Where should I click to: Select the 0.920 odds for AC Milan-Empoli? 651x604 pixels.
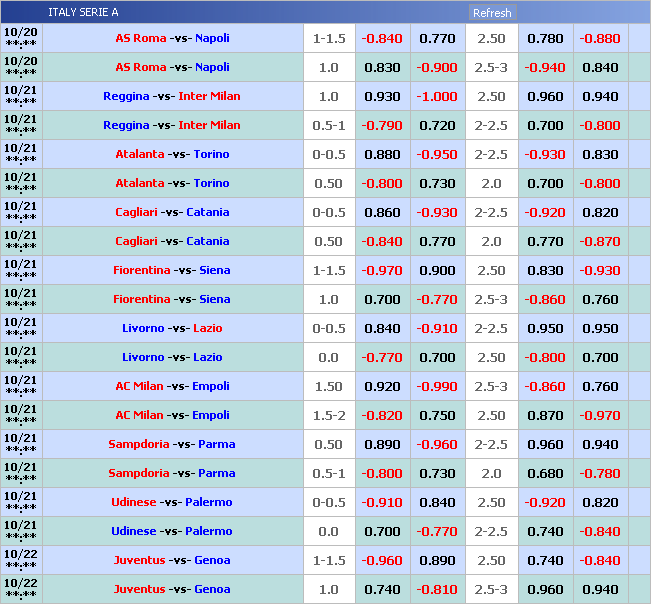click(382, 386)
